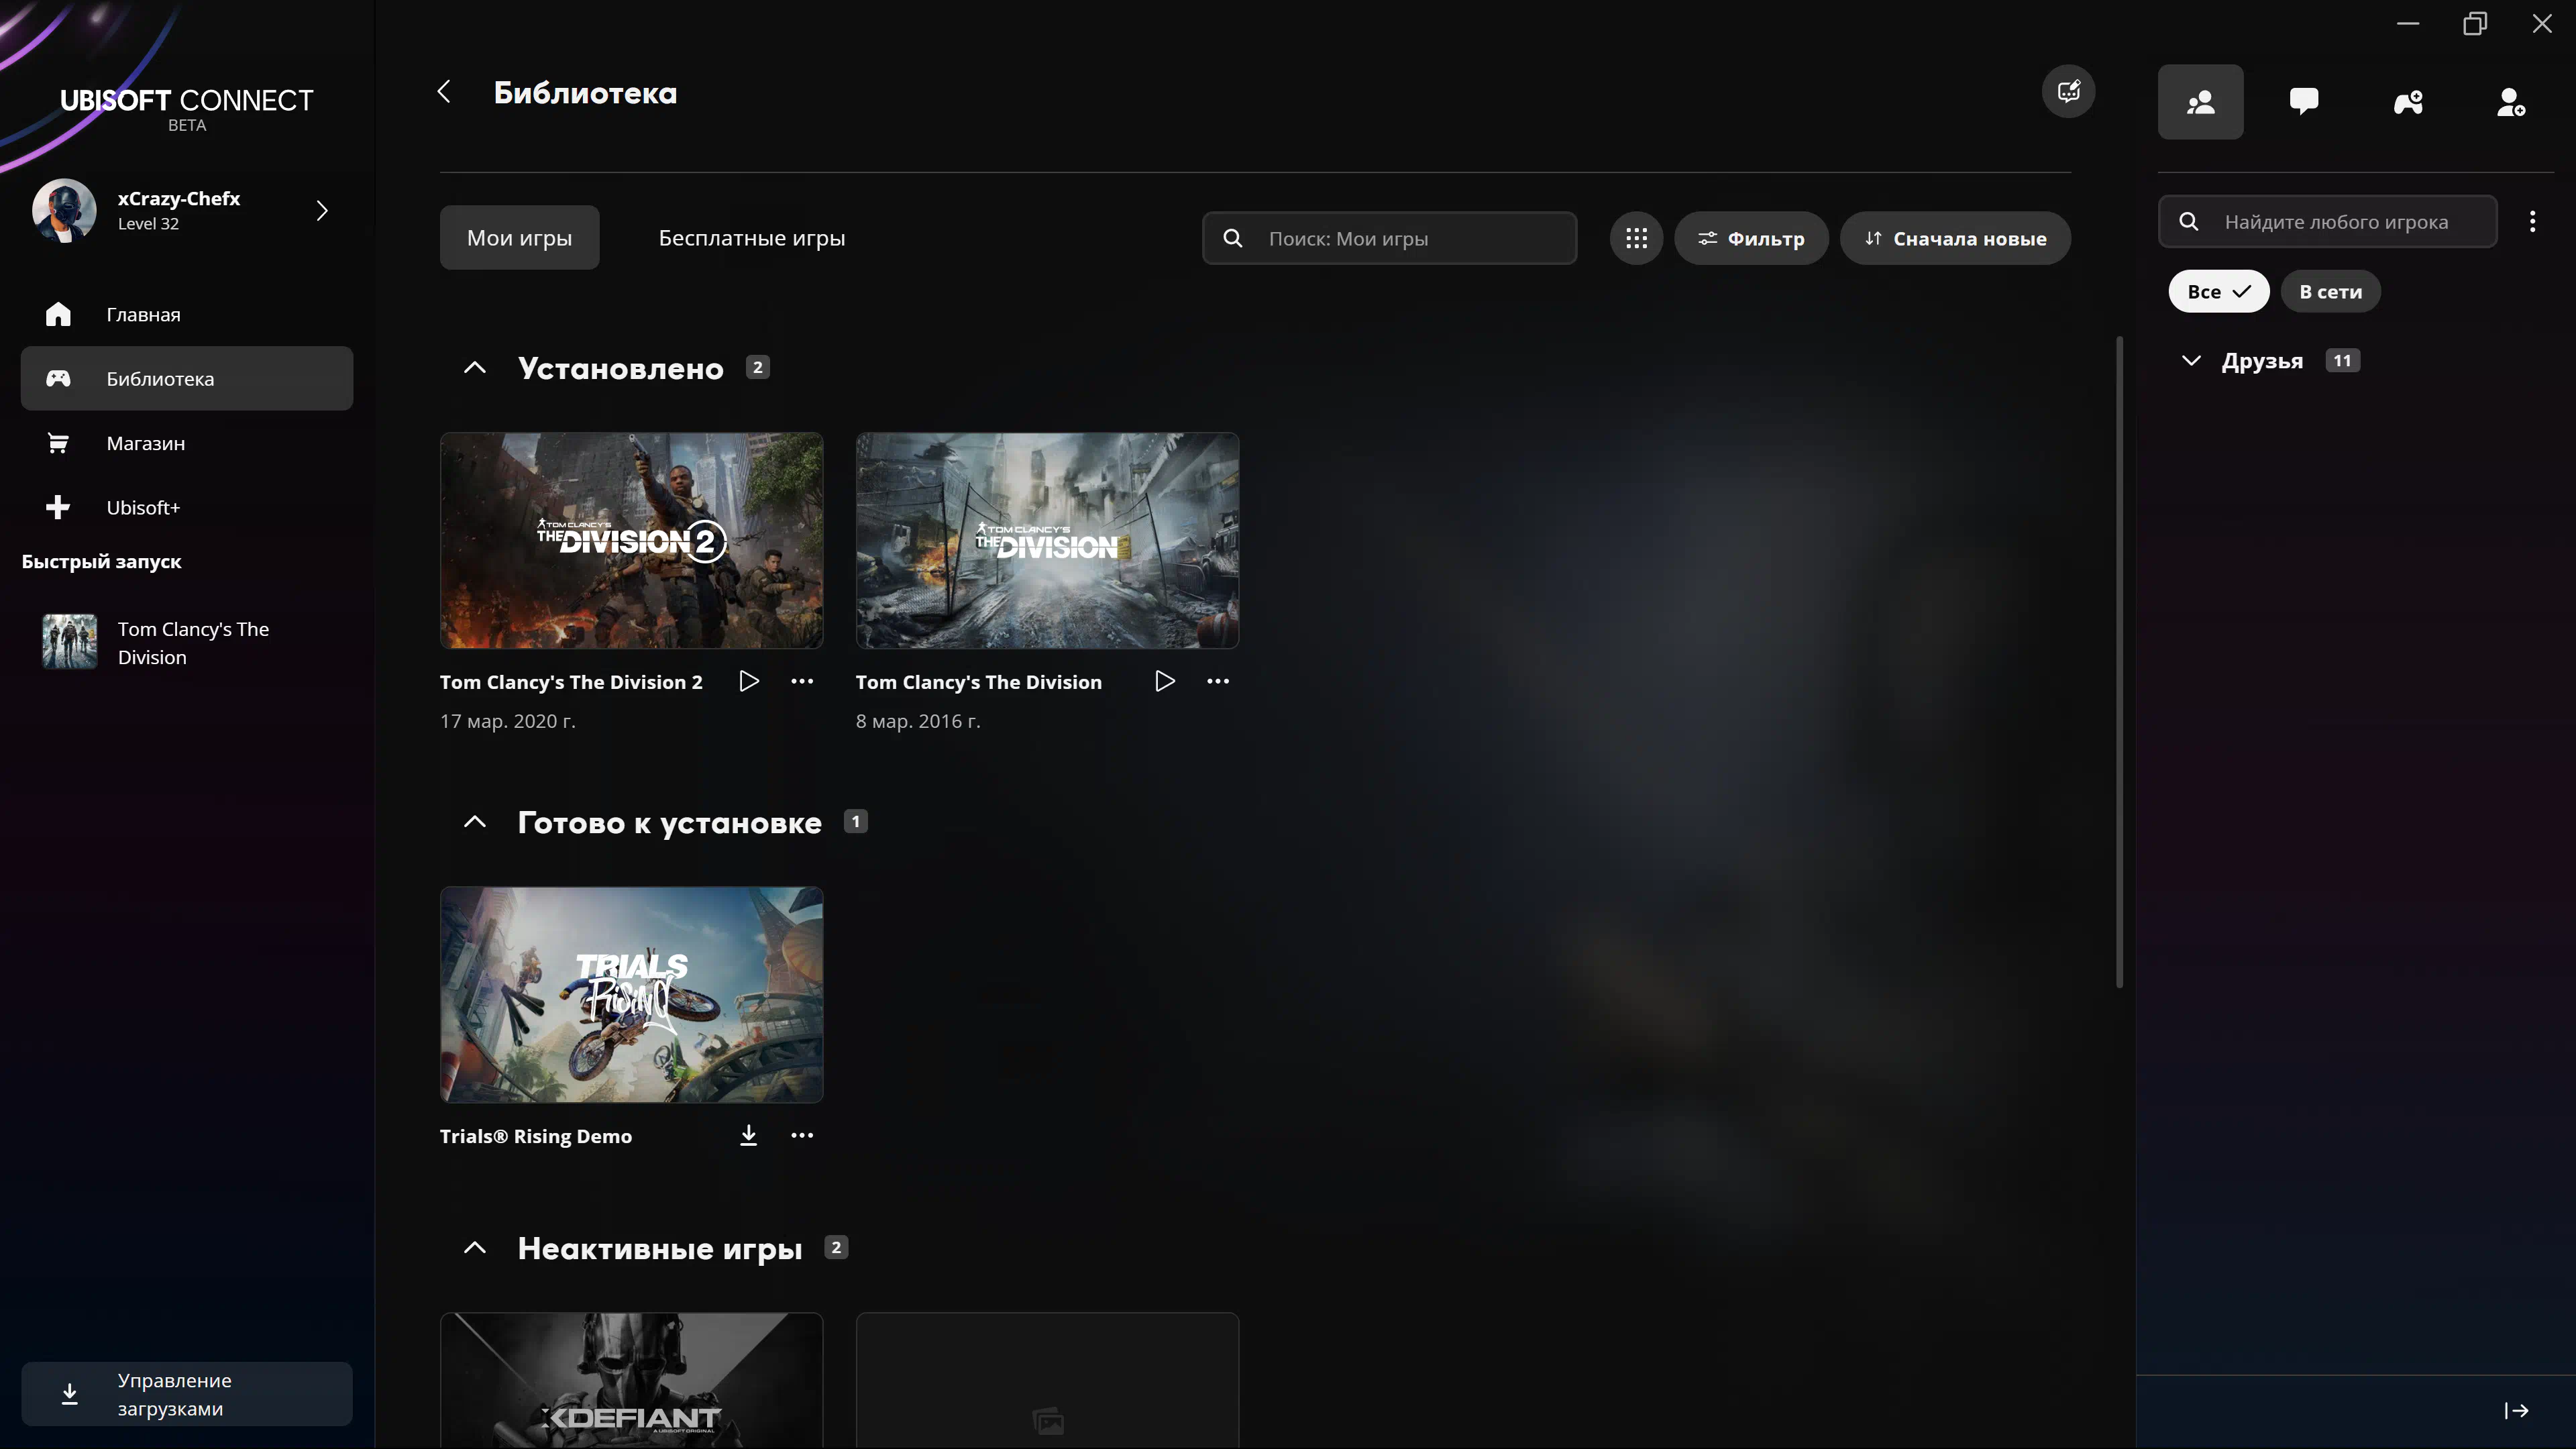This screenshot has width=2576, height=1449.
Task: Open the chat messages icon
Action: (x=2304, y=101)
